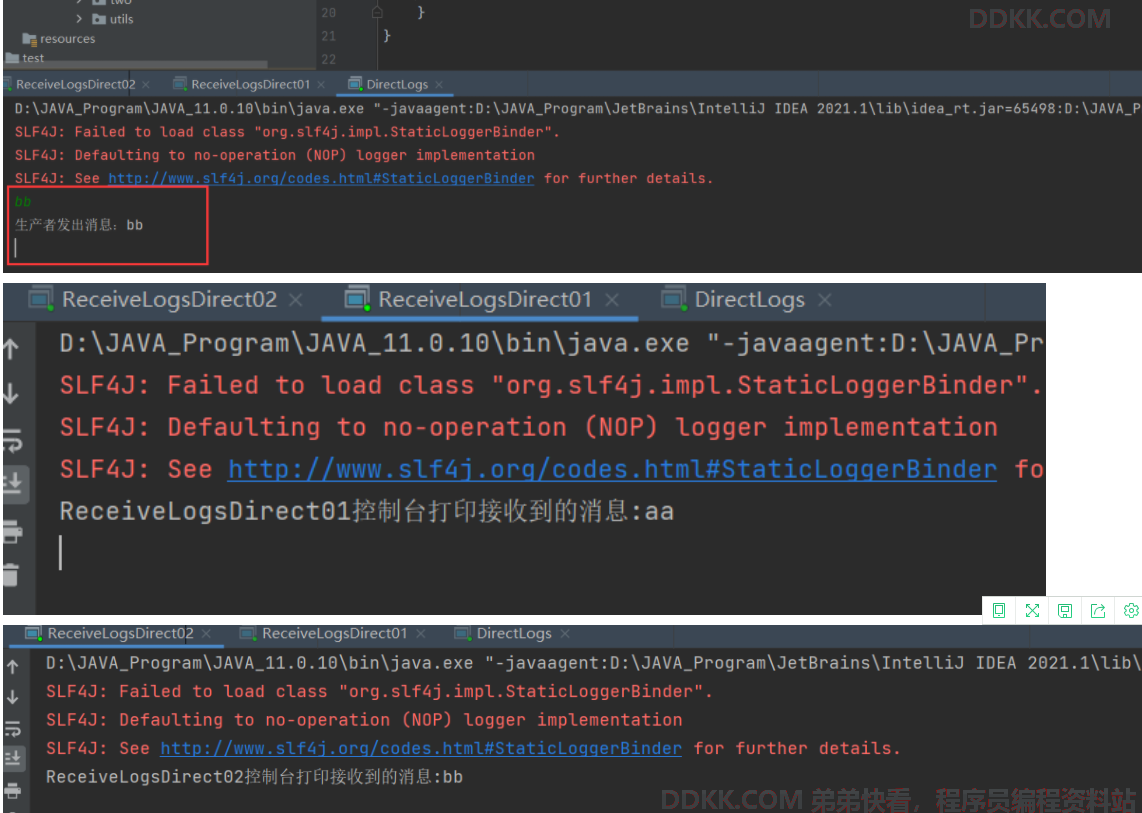Close DirectLogs tab in DirectLogs console
1142x813 pixels.
(439, 85)
